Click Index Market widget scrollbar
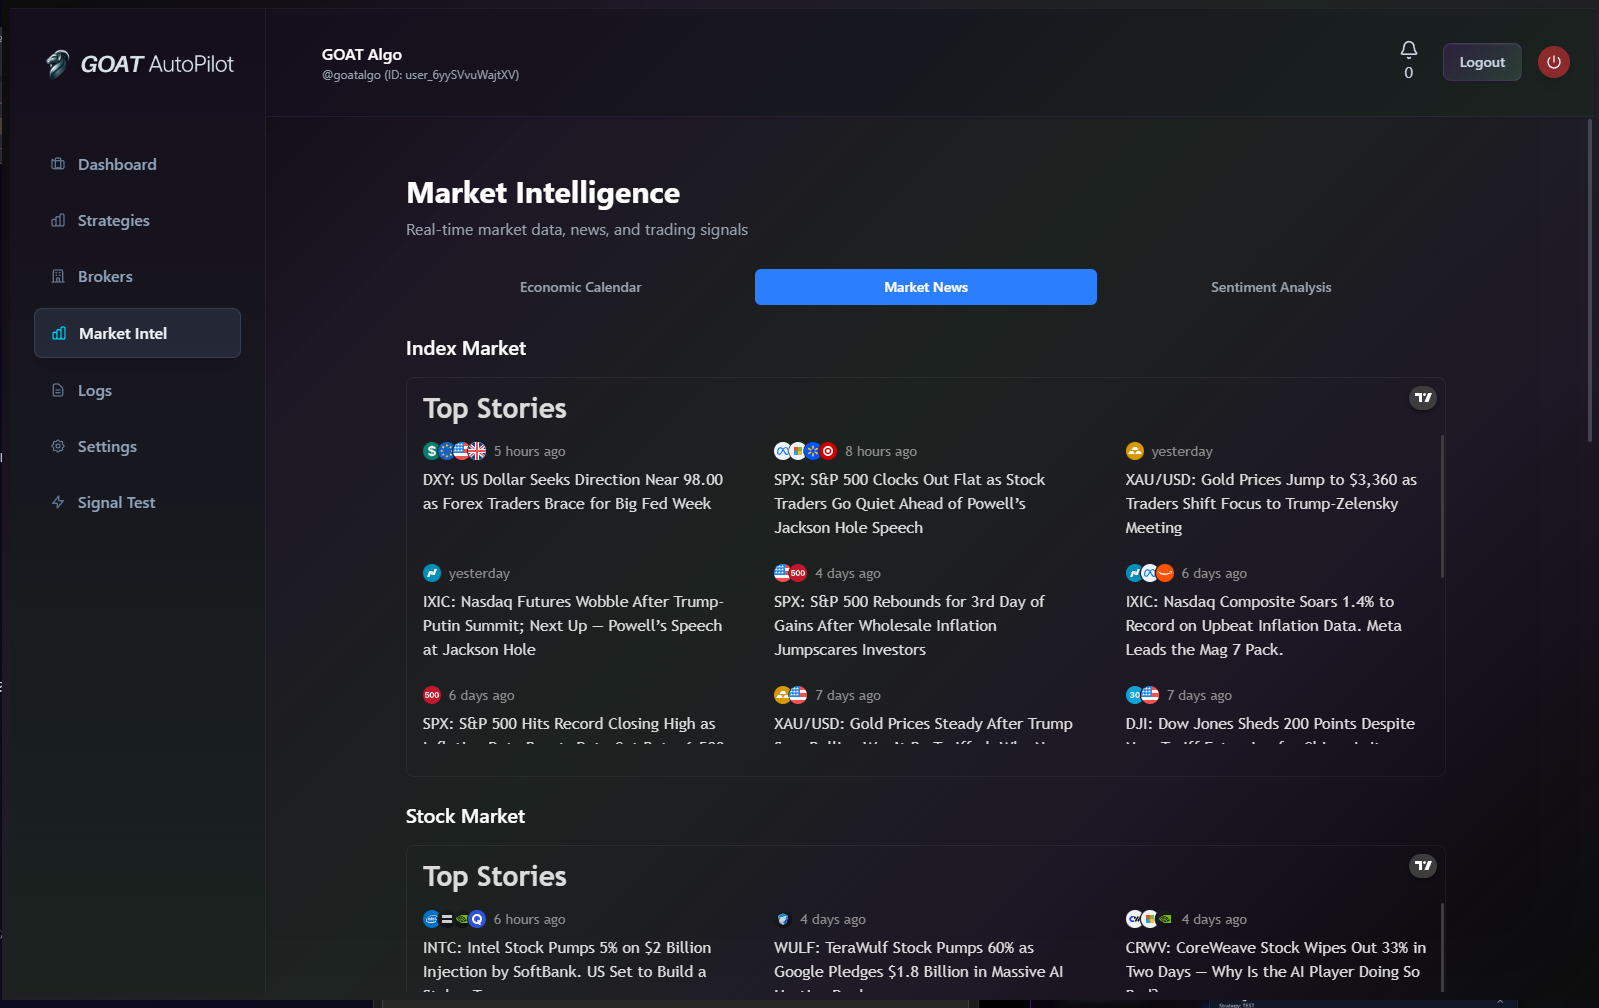This screenshot has width=1599, height=1008. pyautogui.click(x=1441, y=506)
